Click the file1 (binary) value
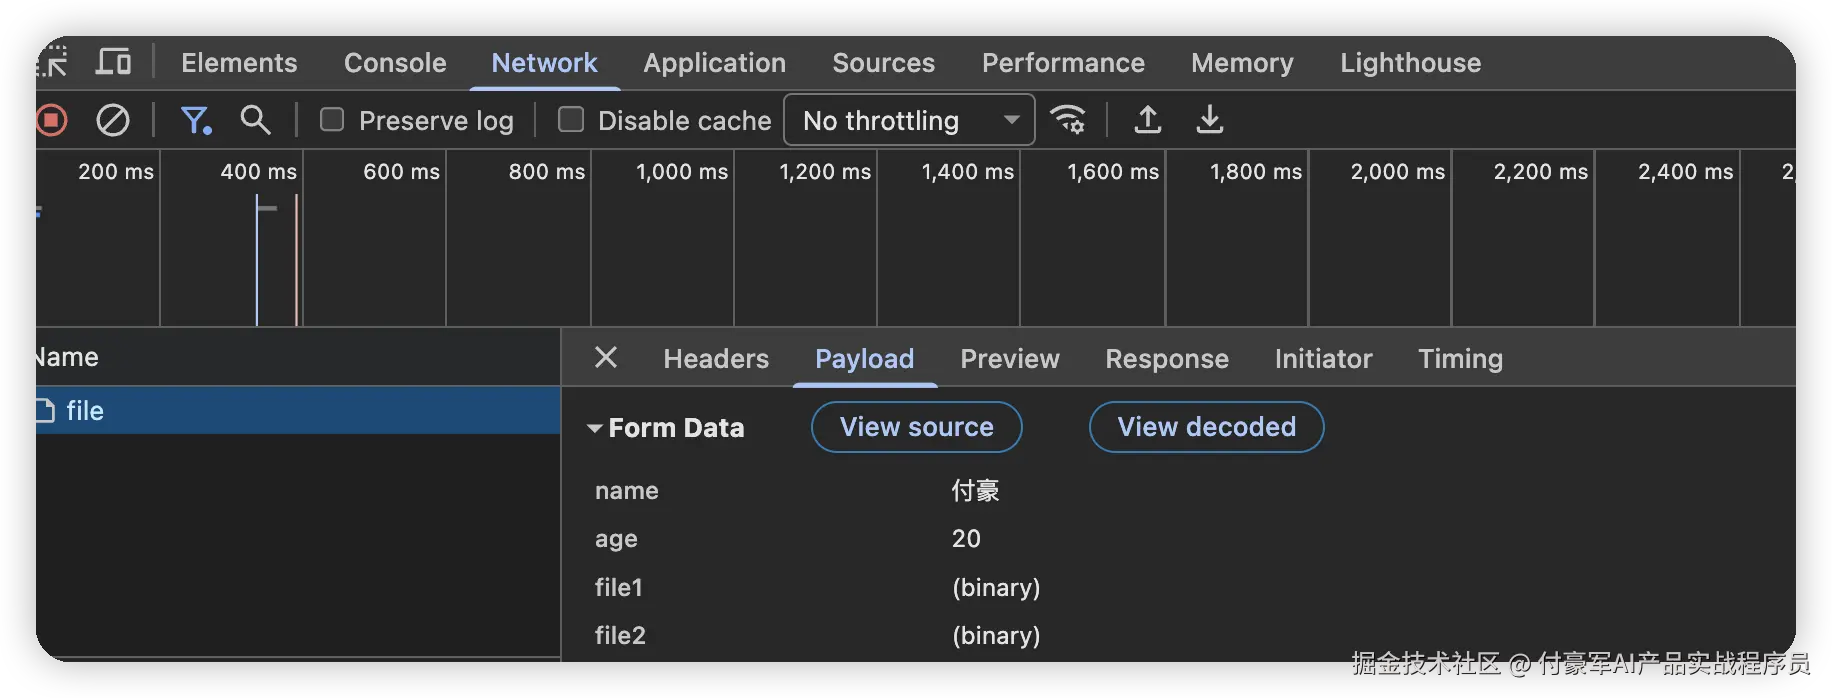1832x698 pixels. (x=996, y=587)
